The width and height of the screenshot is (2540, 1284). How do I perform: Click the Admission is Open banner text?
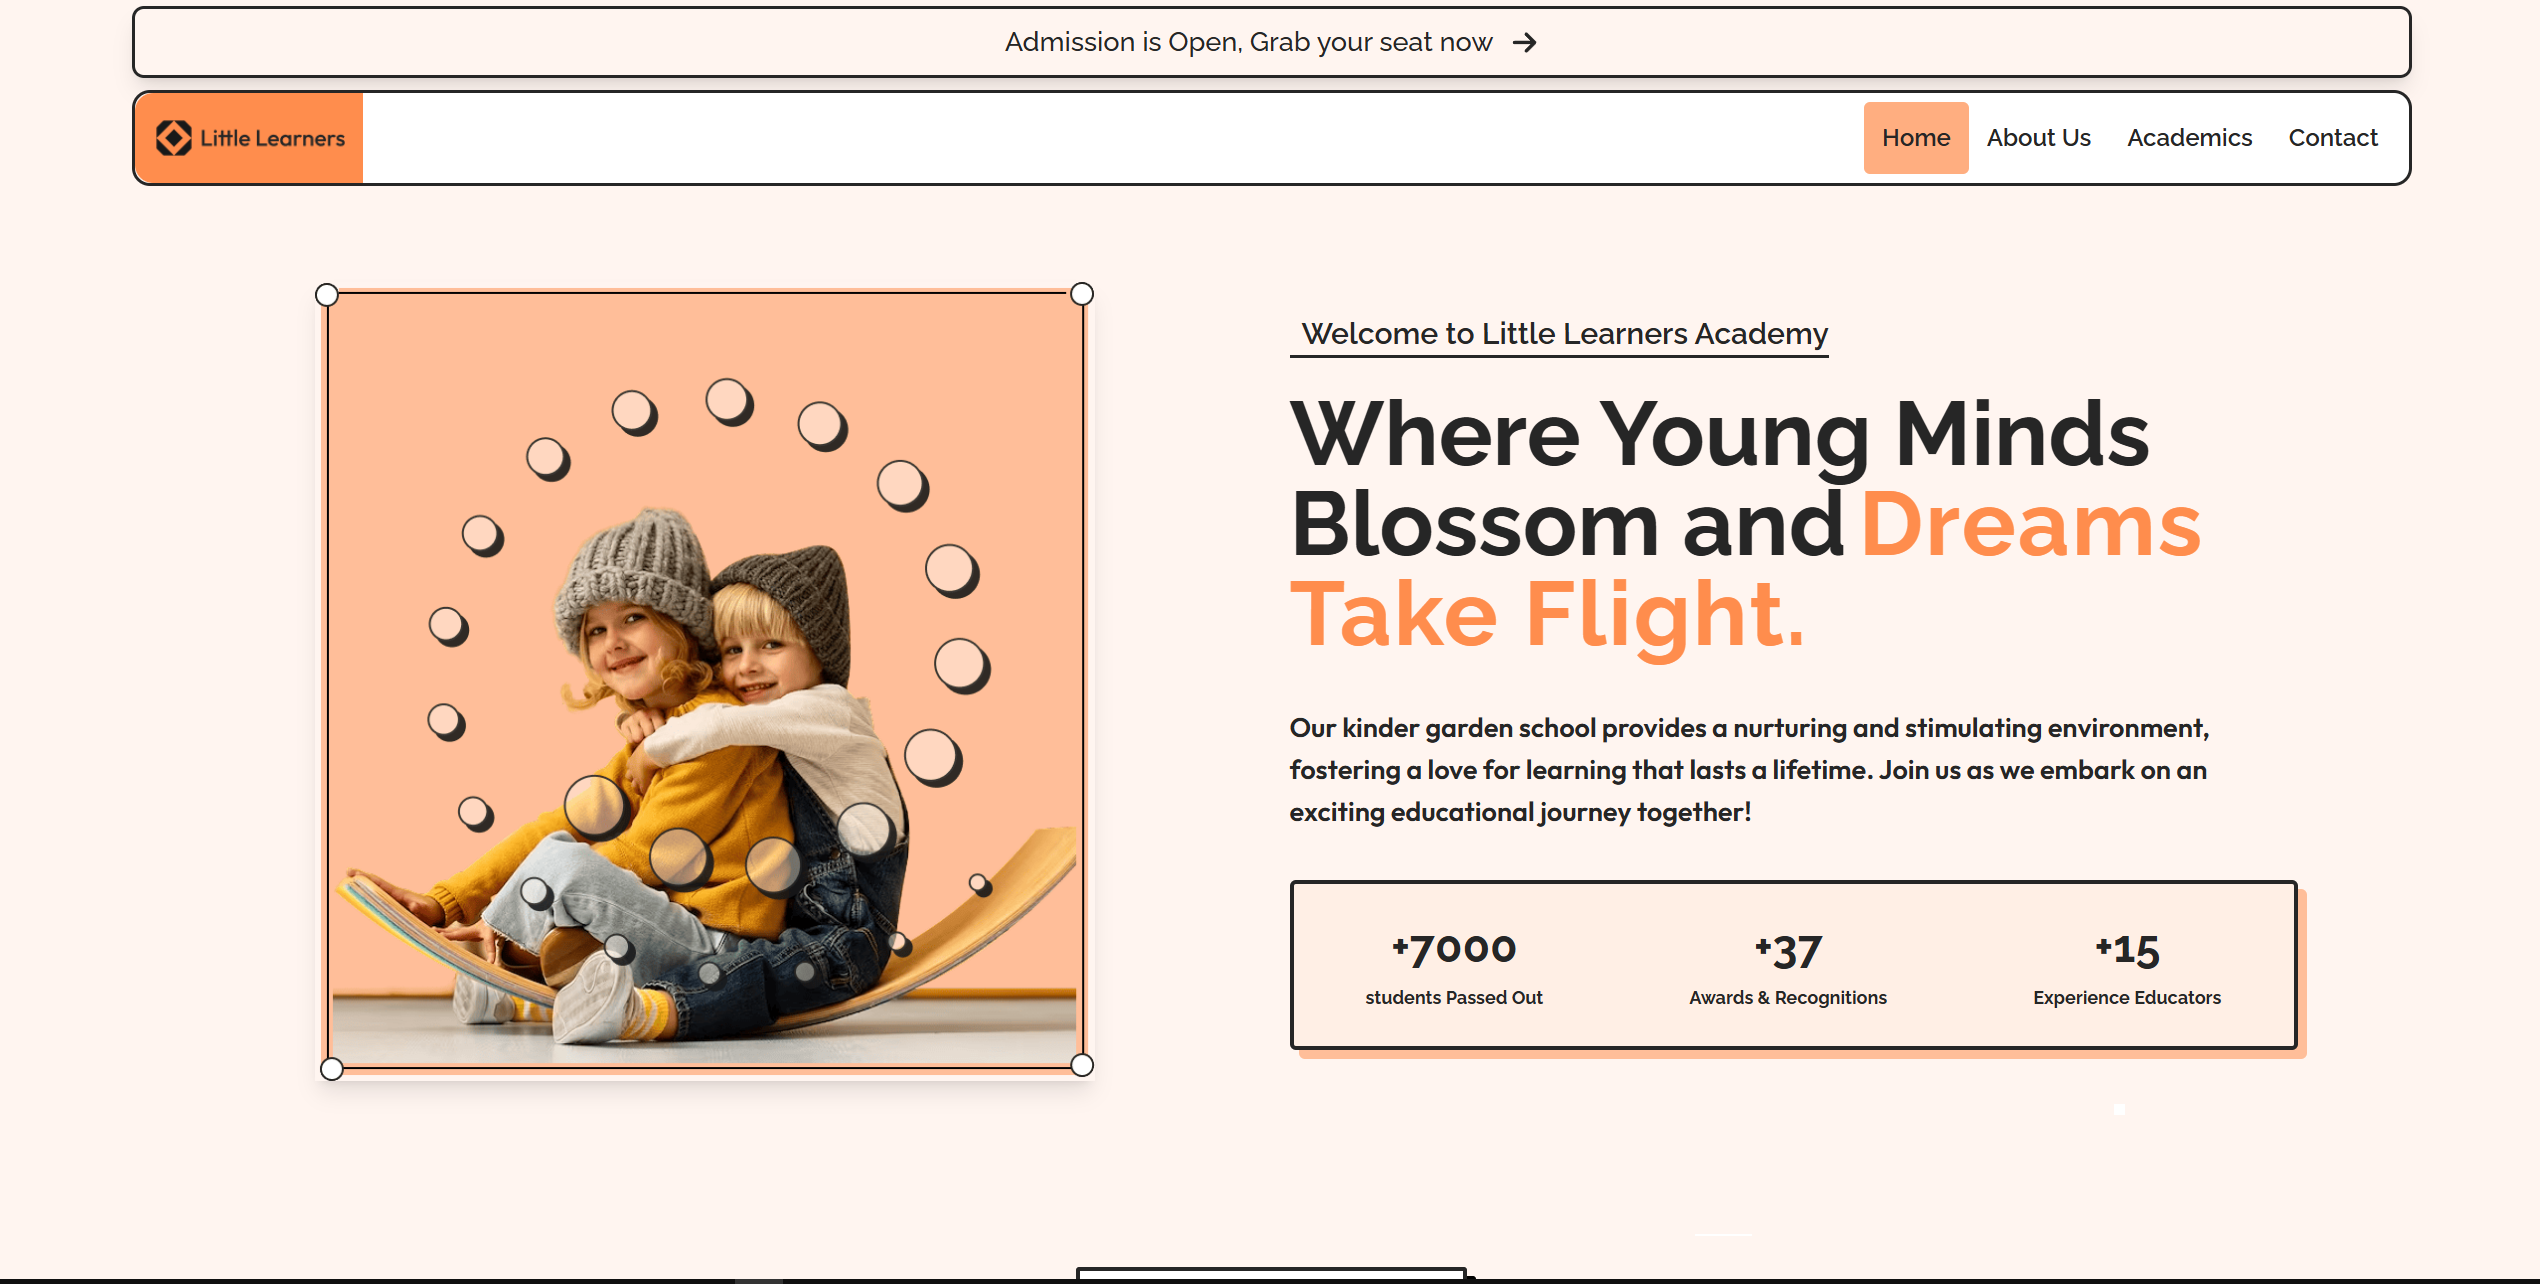click(1249, 42)
